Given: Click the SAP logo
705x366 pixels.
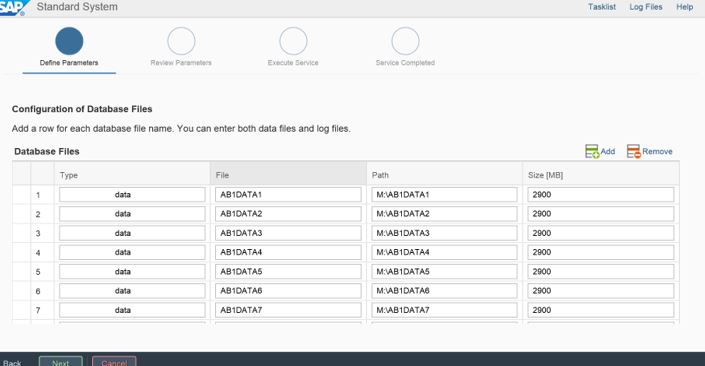Looking at the screenshot, I should click(x=13, y=7).
